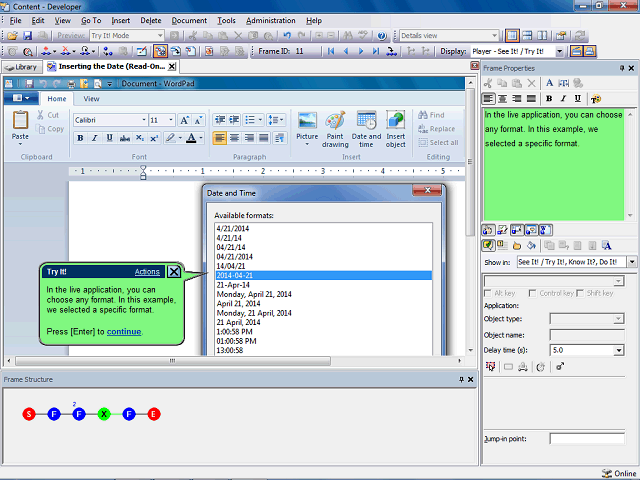Select the green X node in Frame Structure
640x480 pixels.
tap(104, 414)
